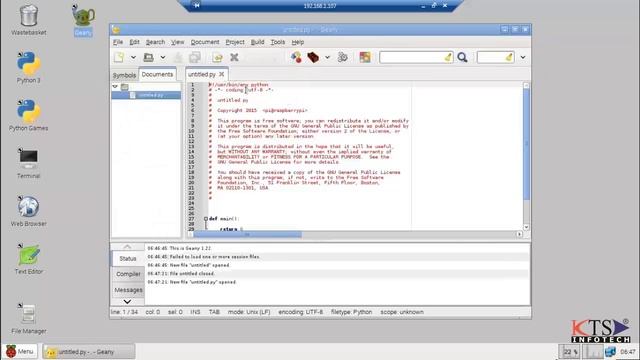Open the Search menu
This screenshot has height=360, width=640.
point(156,42)
